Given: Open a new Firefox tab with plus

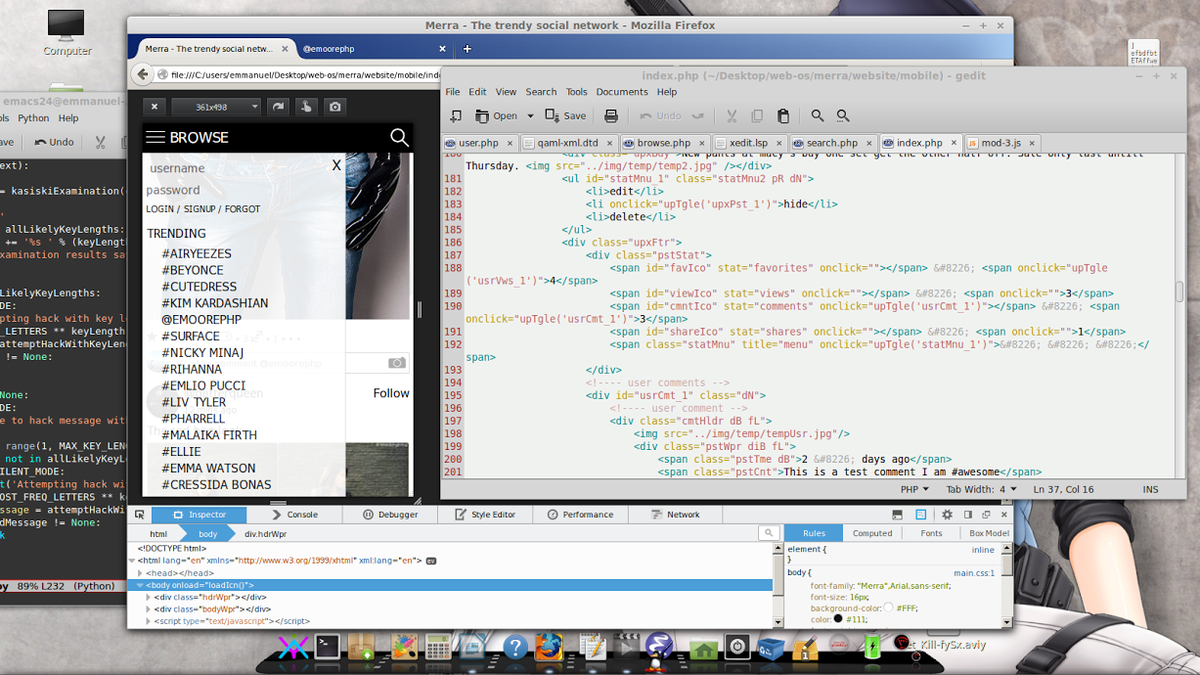Looking at the screenshot, I should (466, 48).
